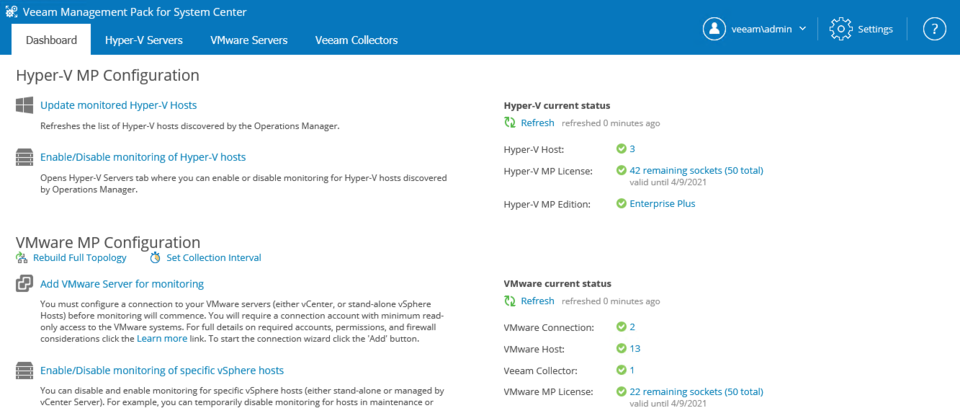
Task: Click the Hyper-V MP Configuration heading
Action: tap(108, 75)
